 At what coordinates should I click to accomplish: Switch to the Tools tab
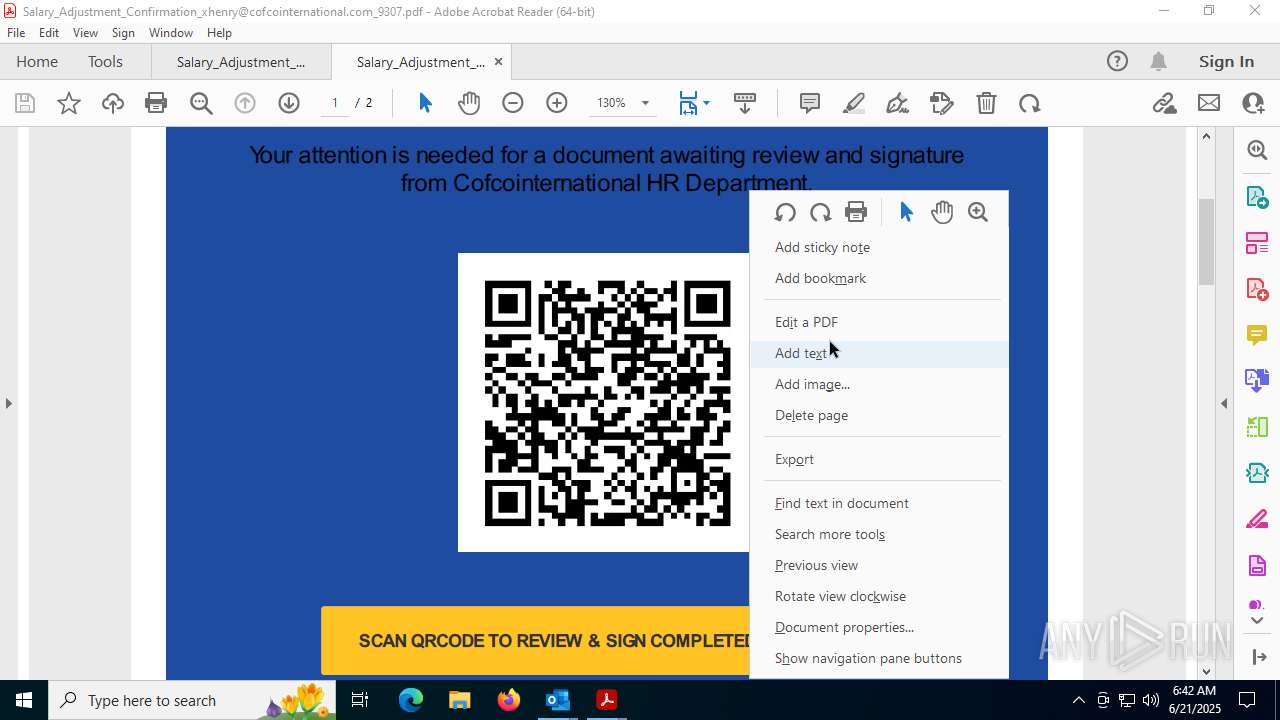tap(105, 61)
